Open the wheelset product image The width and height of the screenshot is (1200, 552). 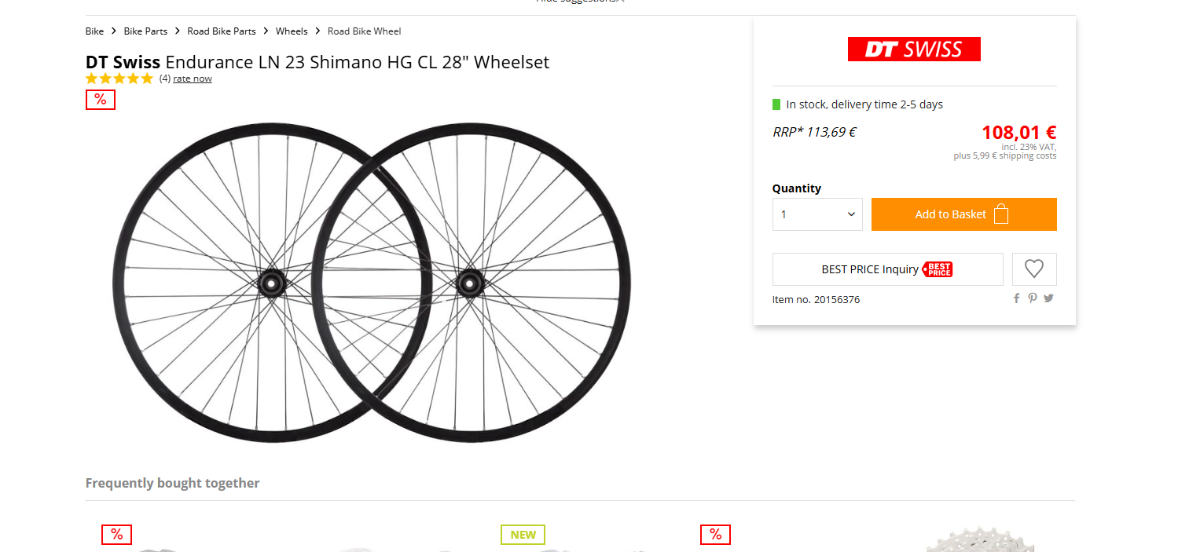click(372, 283)
